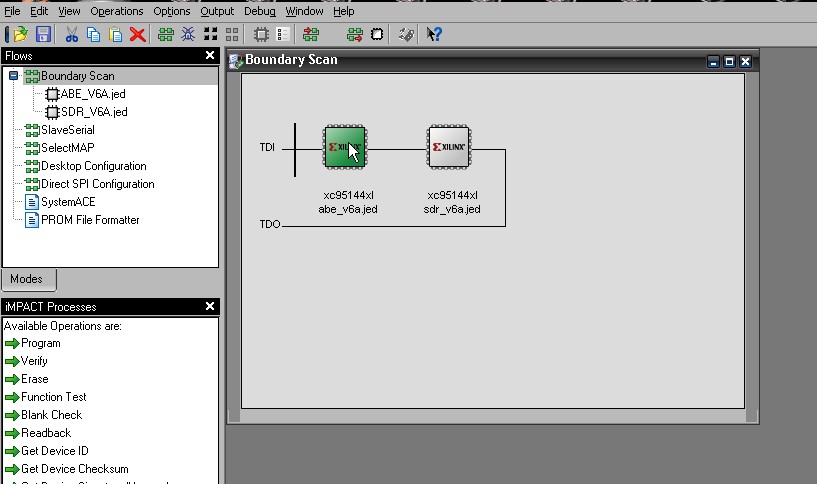Click the What's This help pointer icon
The height and width of the screenshot is (484, 817).
pos(434,34)
